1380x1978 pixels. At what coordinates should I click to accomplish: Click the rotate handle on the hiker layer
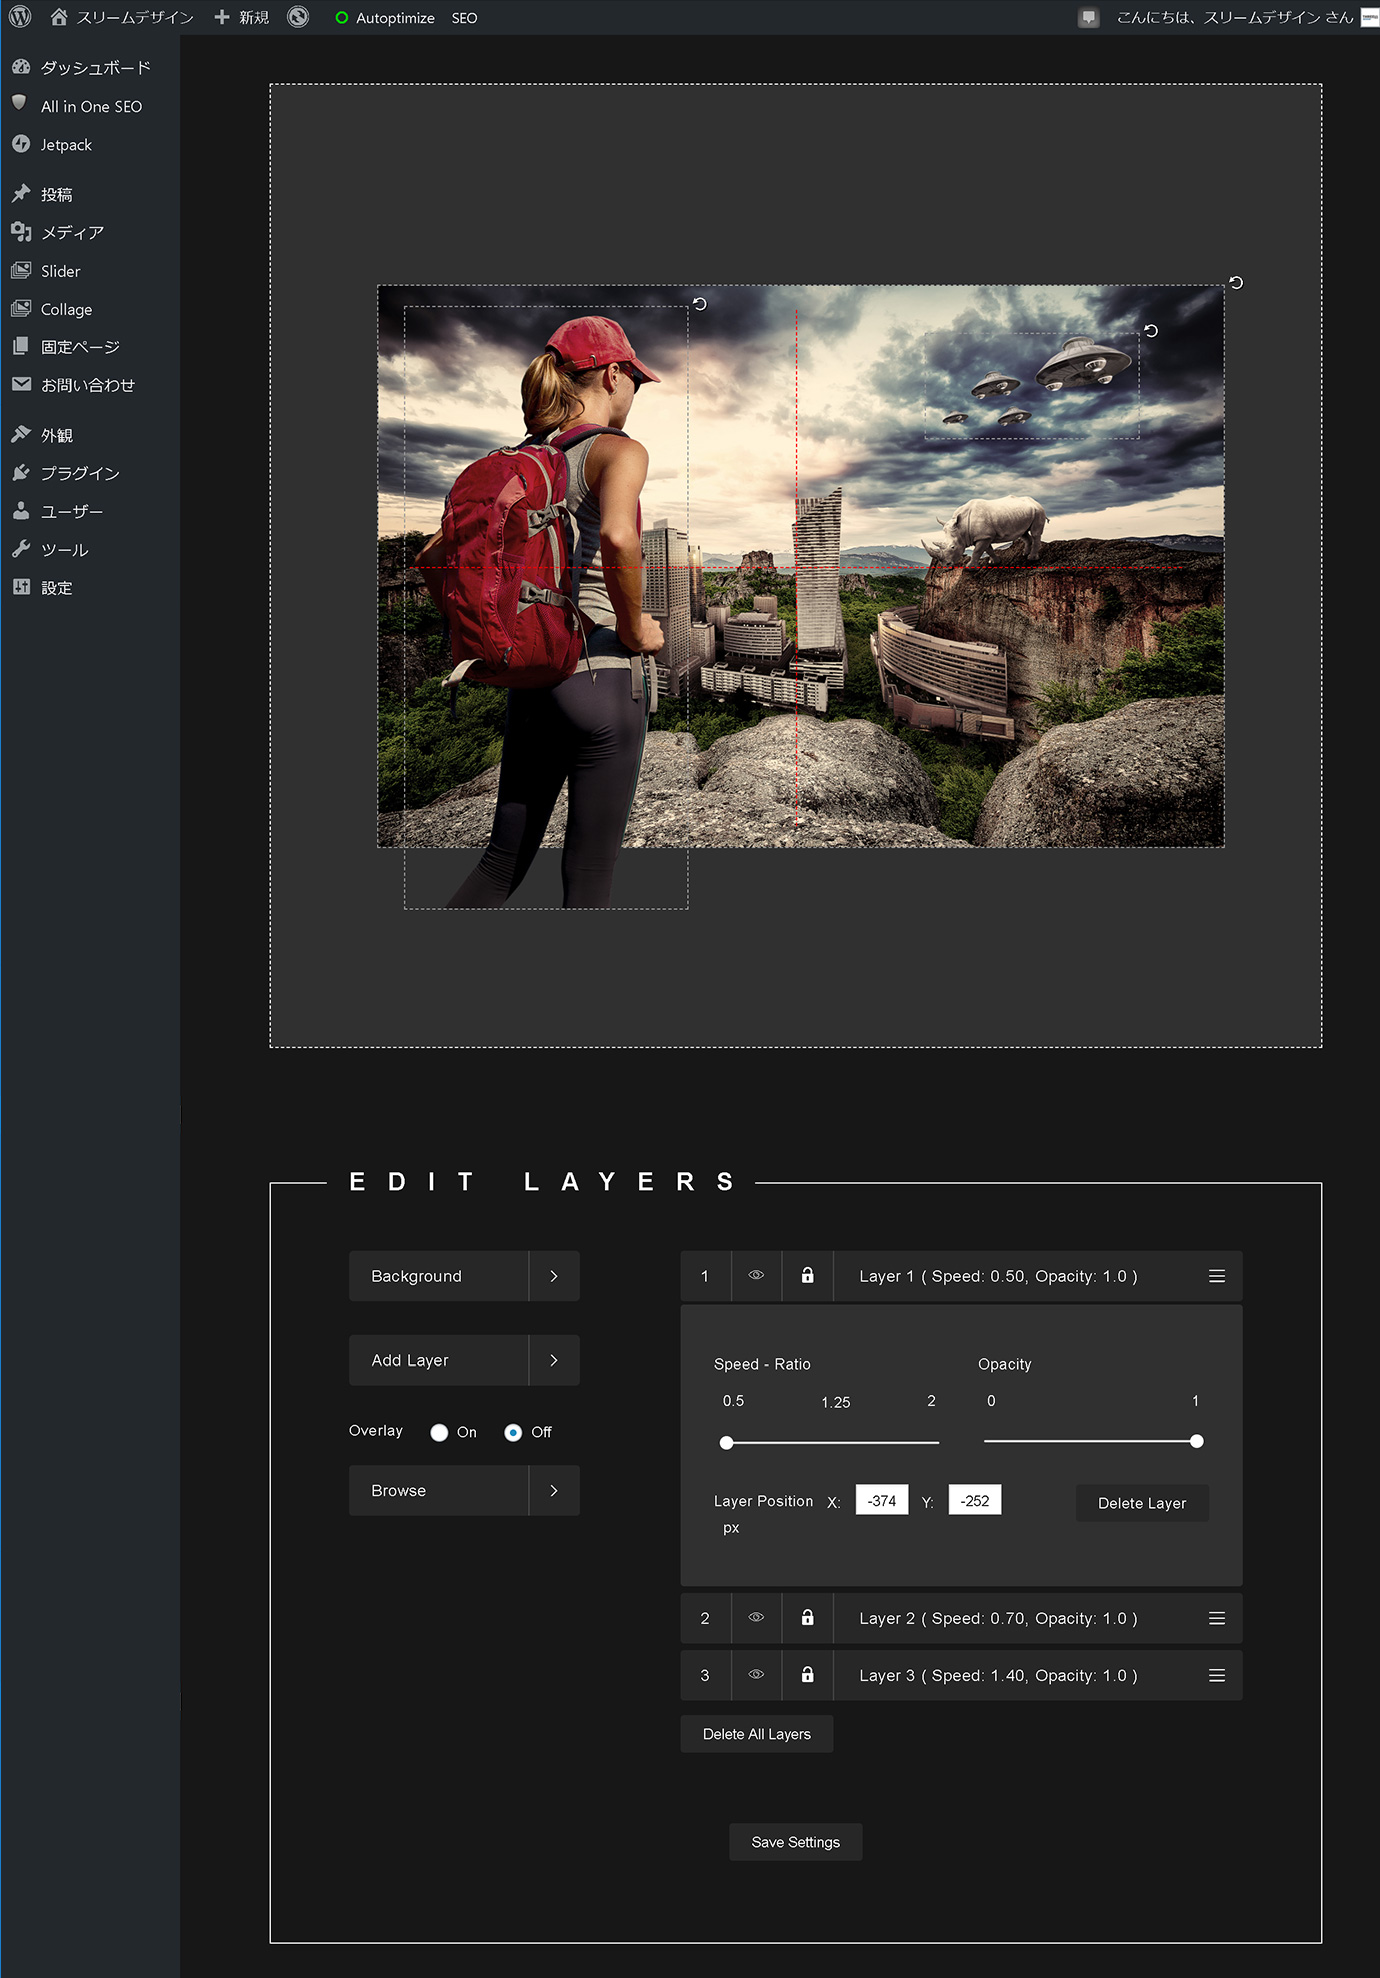point(700,304)
